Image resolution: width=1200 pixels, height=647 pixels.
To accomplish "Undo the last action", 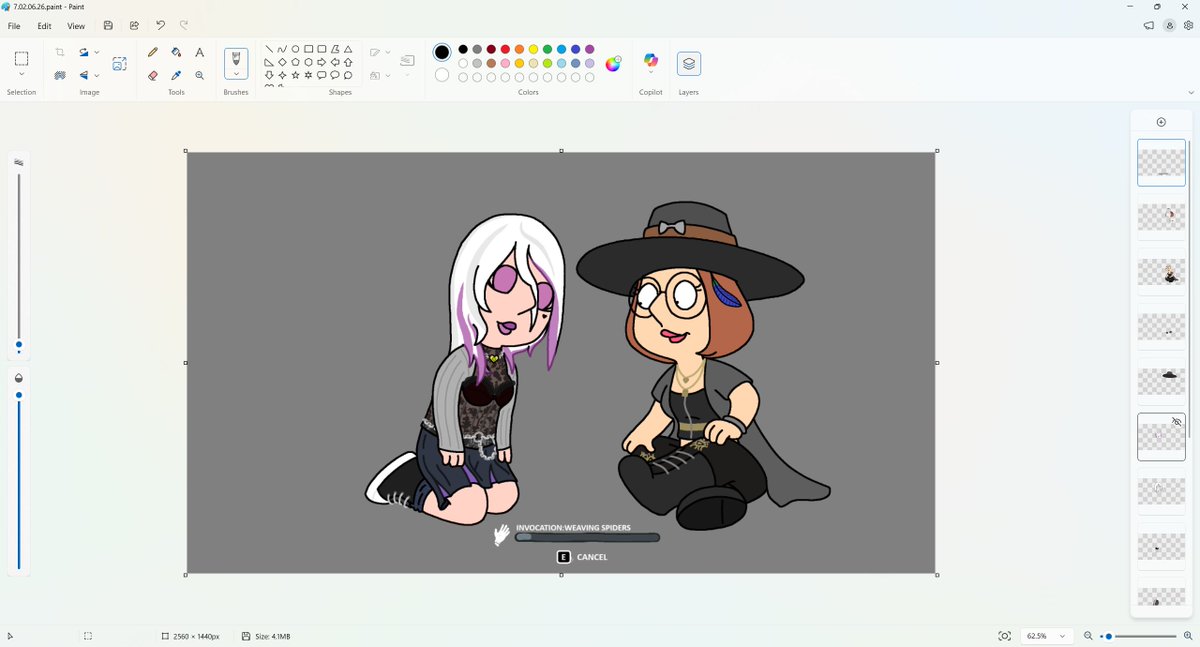I will (160, 26).
